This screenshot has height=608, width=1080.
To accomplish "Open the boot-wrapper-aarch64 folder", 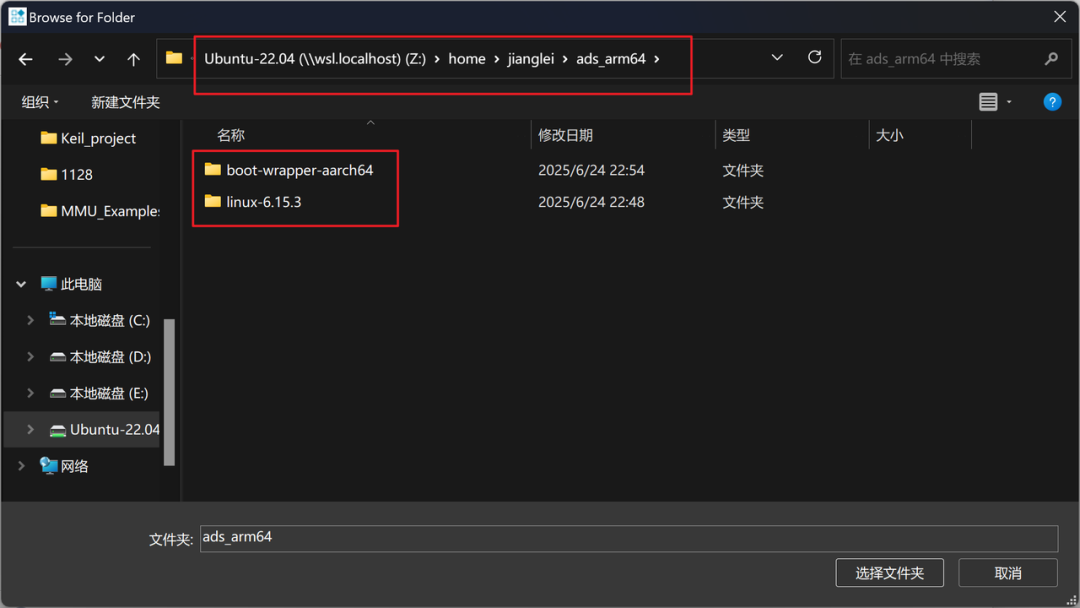I will (x=299, y=170).
